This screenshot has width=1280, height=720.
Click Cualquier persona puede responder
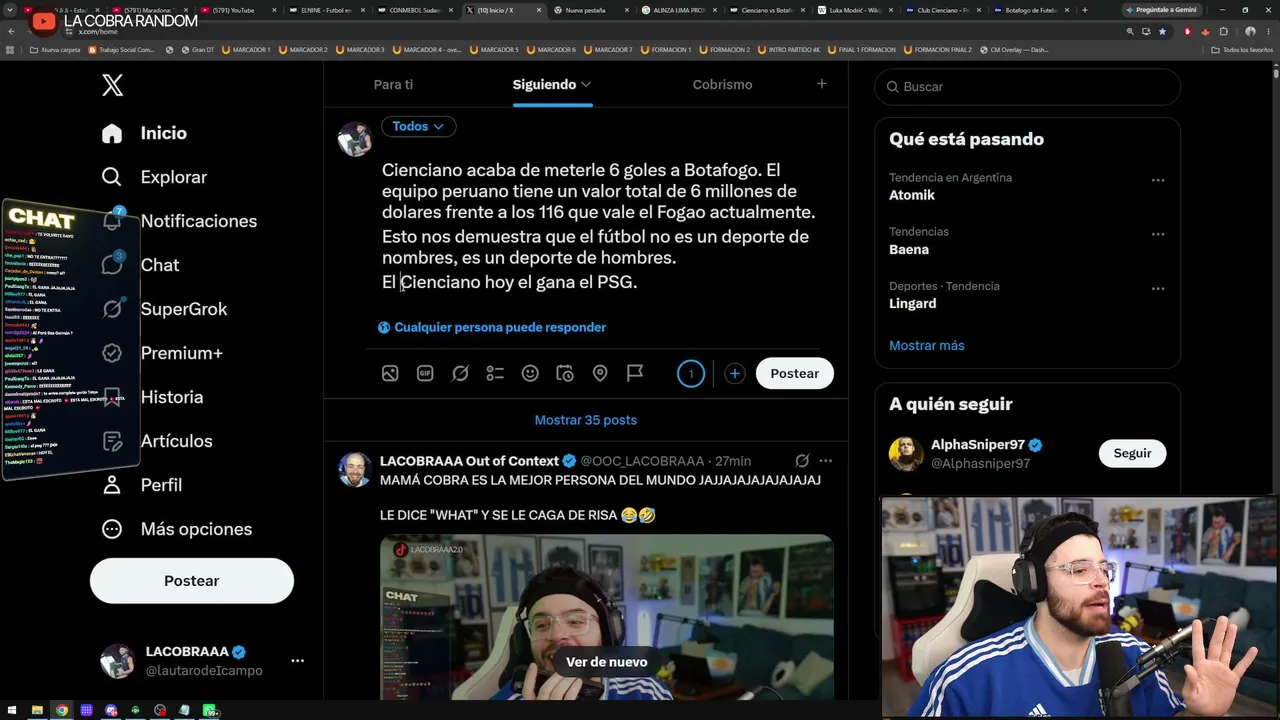[492, 327]
